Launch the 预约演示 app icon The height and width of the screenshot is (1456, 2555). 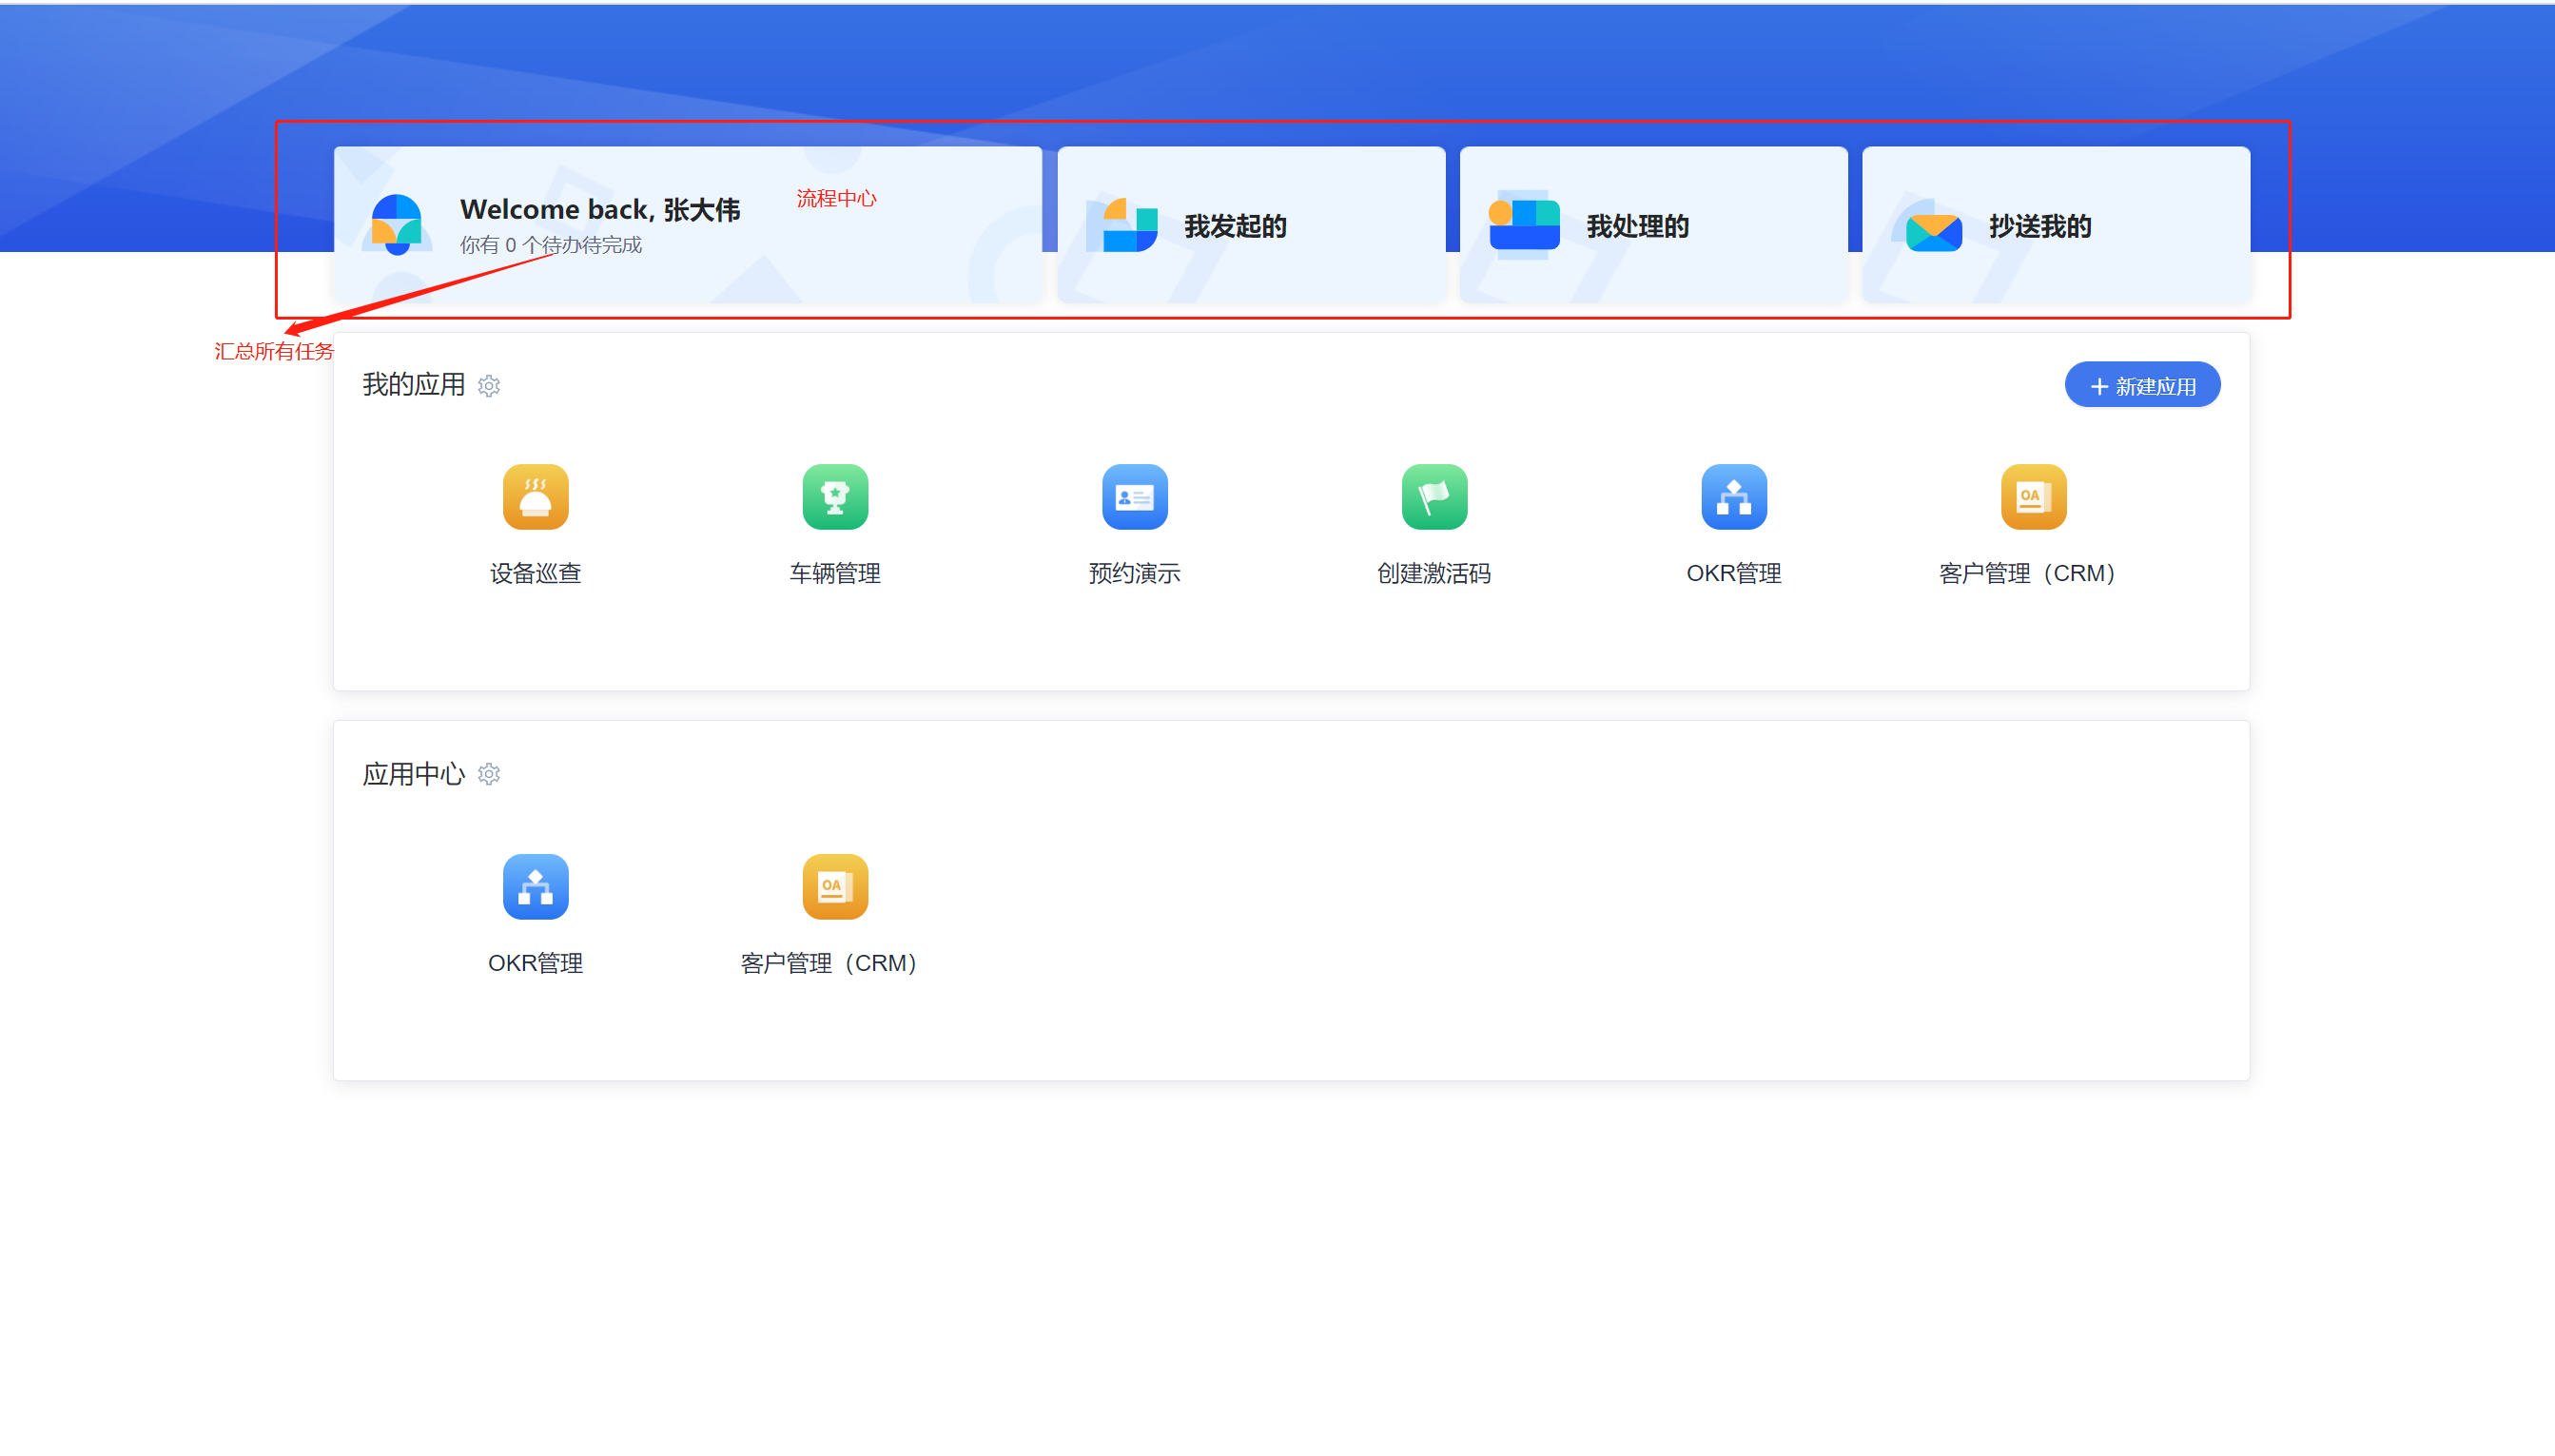coord(1134,496)
